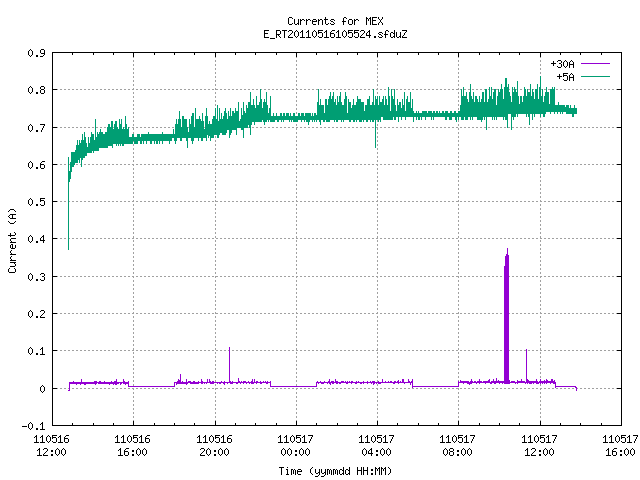Click the y-axis label 'Current (A)'
Screen dimensions: 640x480
point(12,240)
